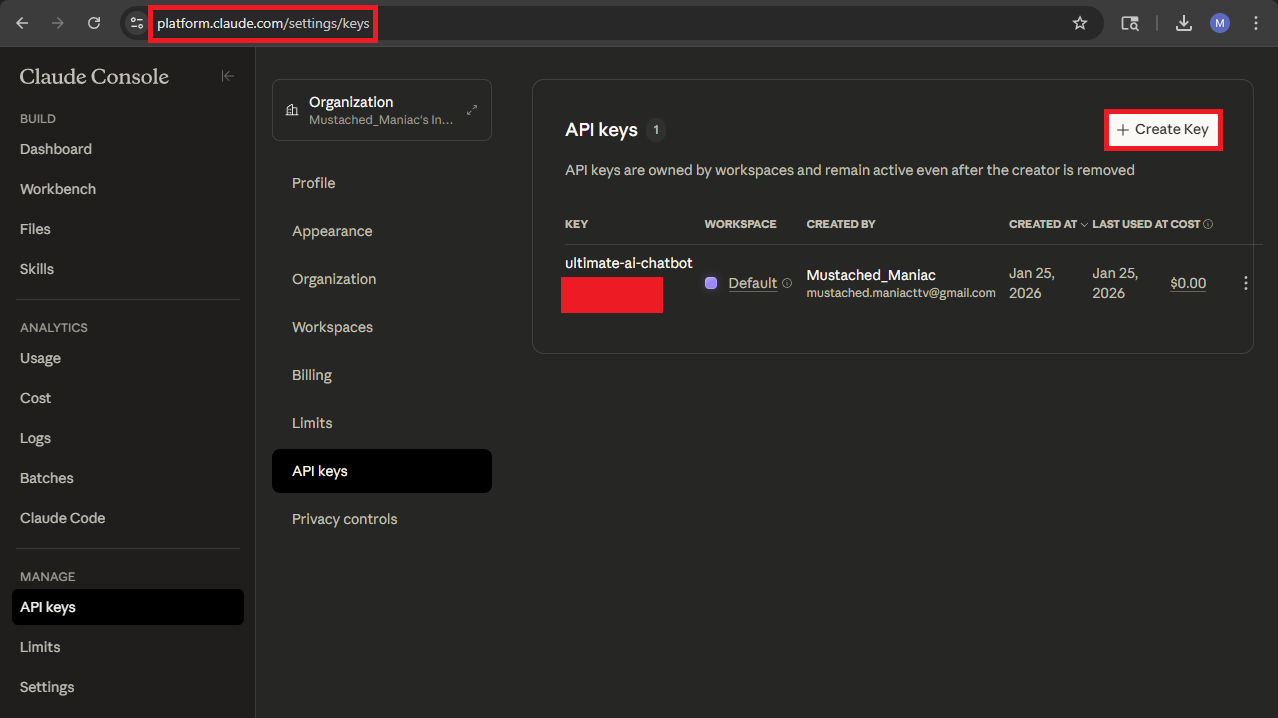The width and height of the screenshot is (1278, 718).
Task: Click the address bar URL field
Action: coord(600,23)
